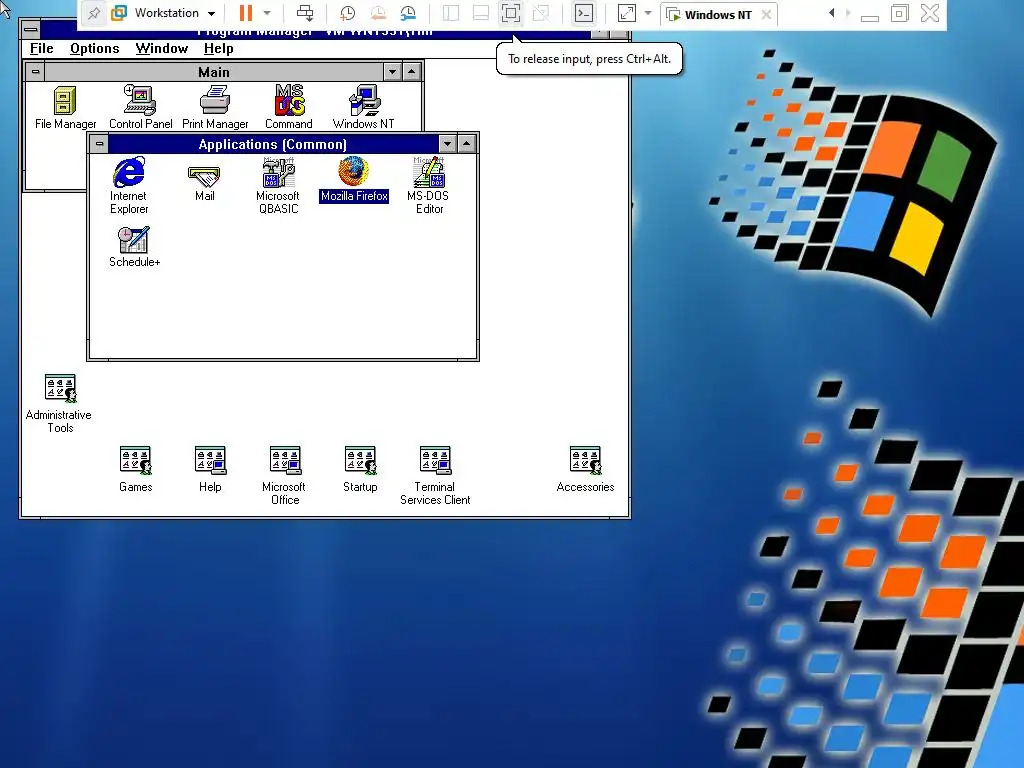
Task: Take a snapshot of the virtual machine
Action: (x=347, y=13)
